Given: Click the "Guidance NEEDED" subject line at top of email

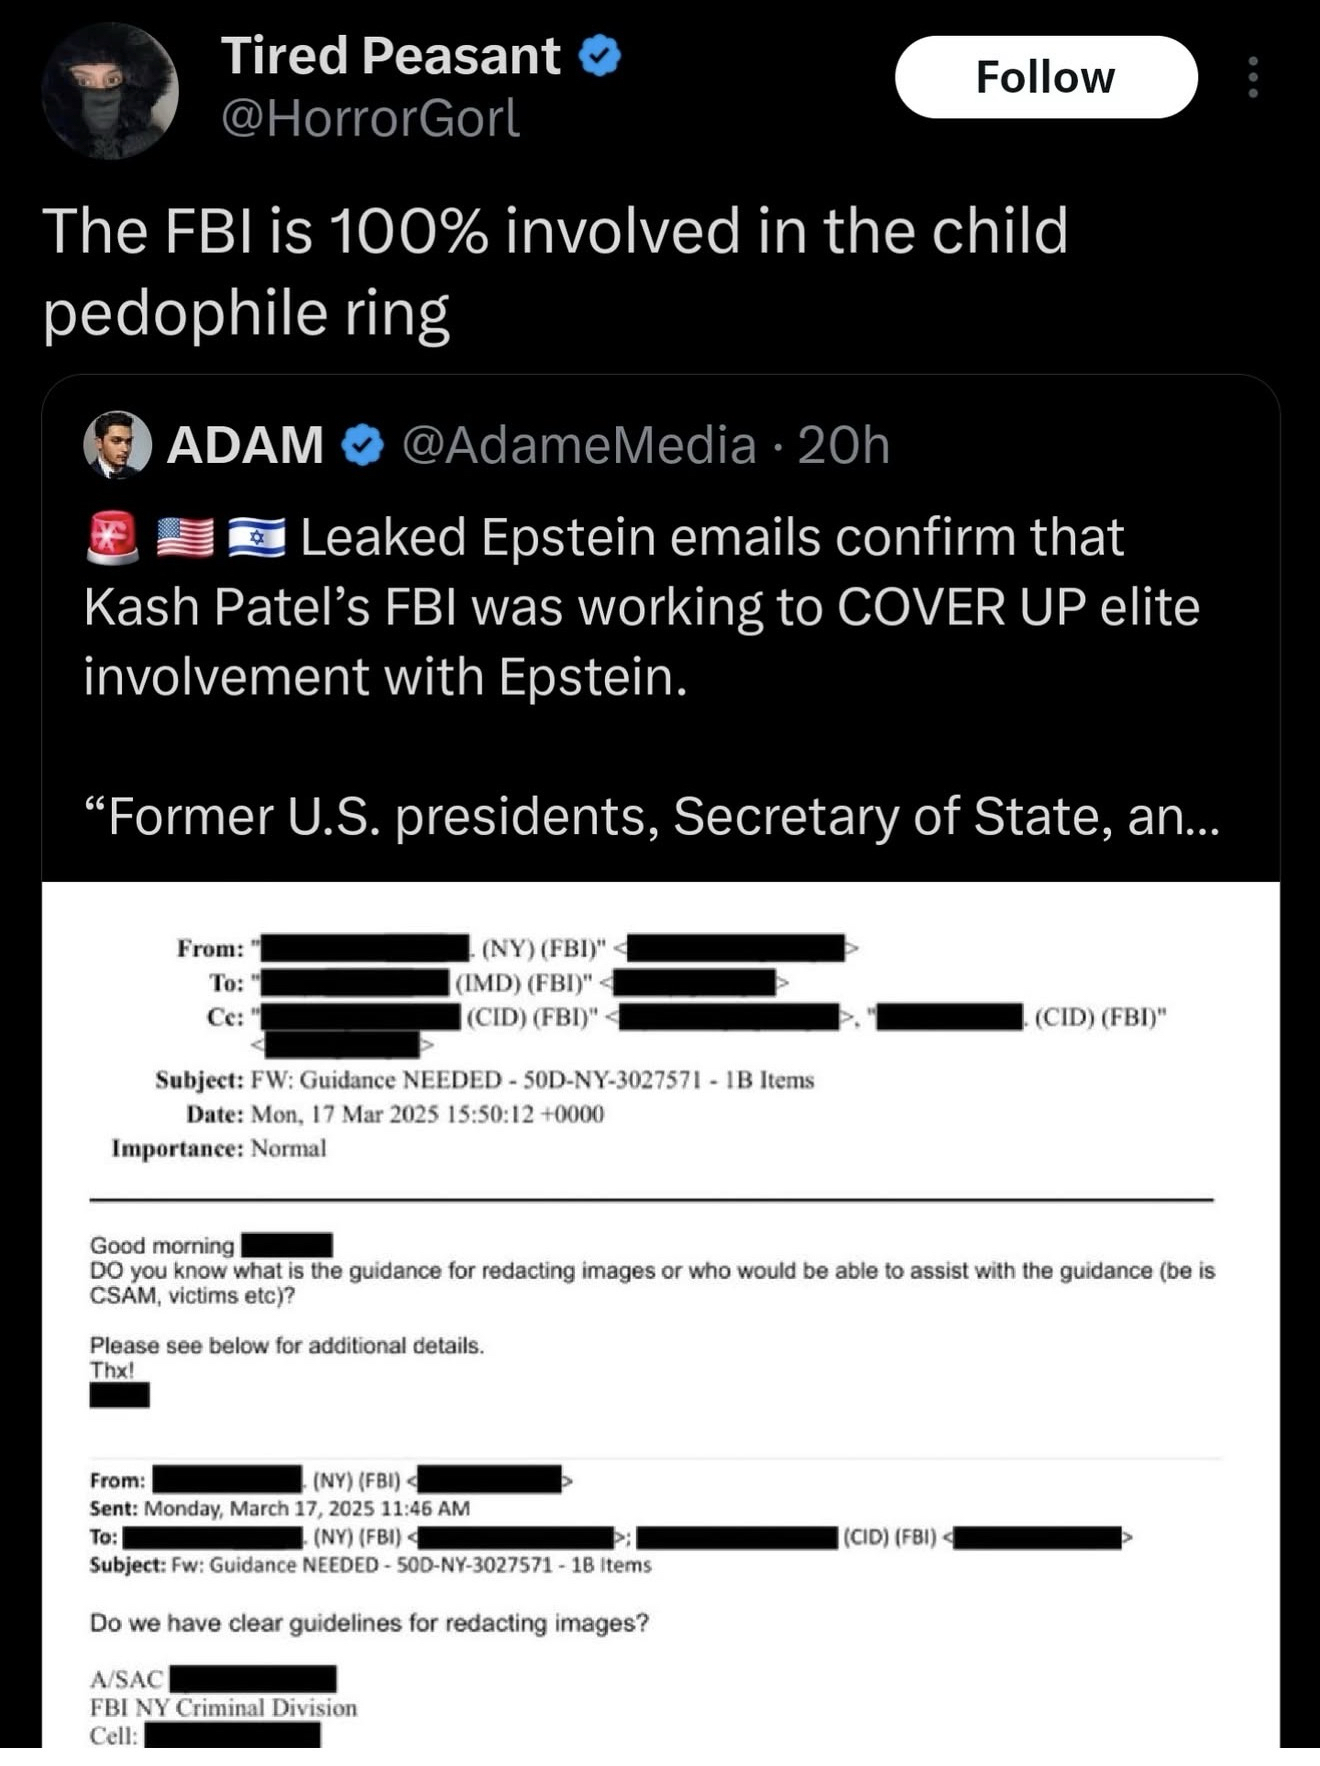Looking at the screenshot, I should (x=485, y=1080).
